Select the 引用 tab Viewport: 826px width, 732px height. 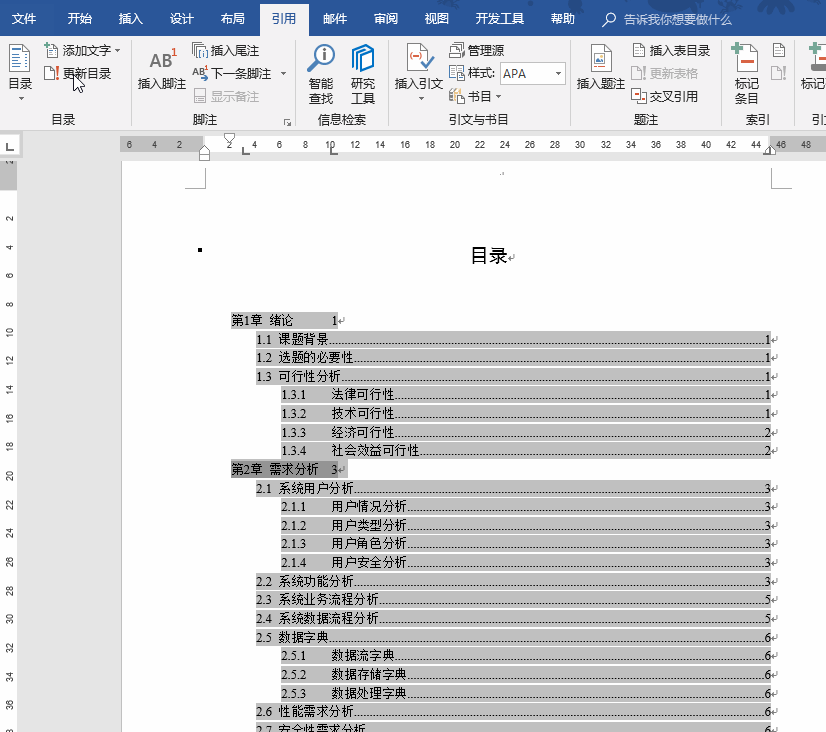coord(284,19)
